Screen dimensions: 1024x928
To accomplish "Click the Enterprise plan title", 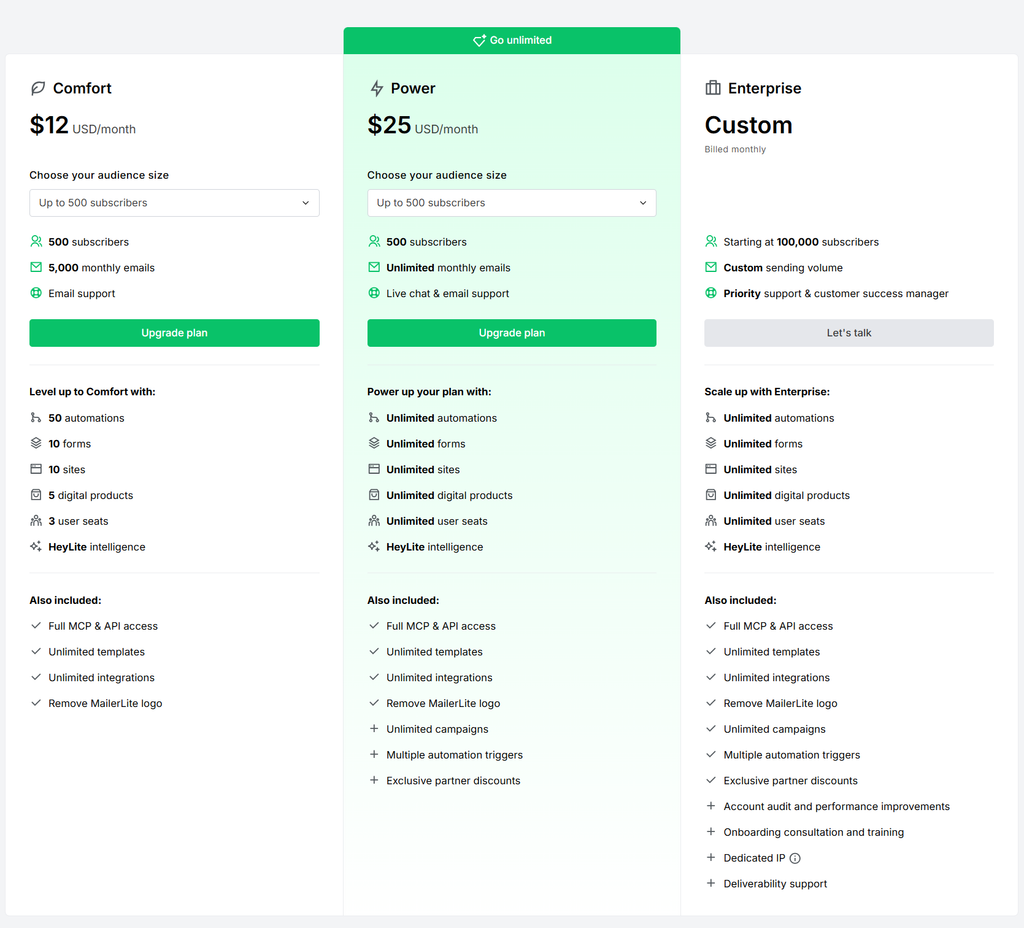I will [764, 88].
